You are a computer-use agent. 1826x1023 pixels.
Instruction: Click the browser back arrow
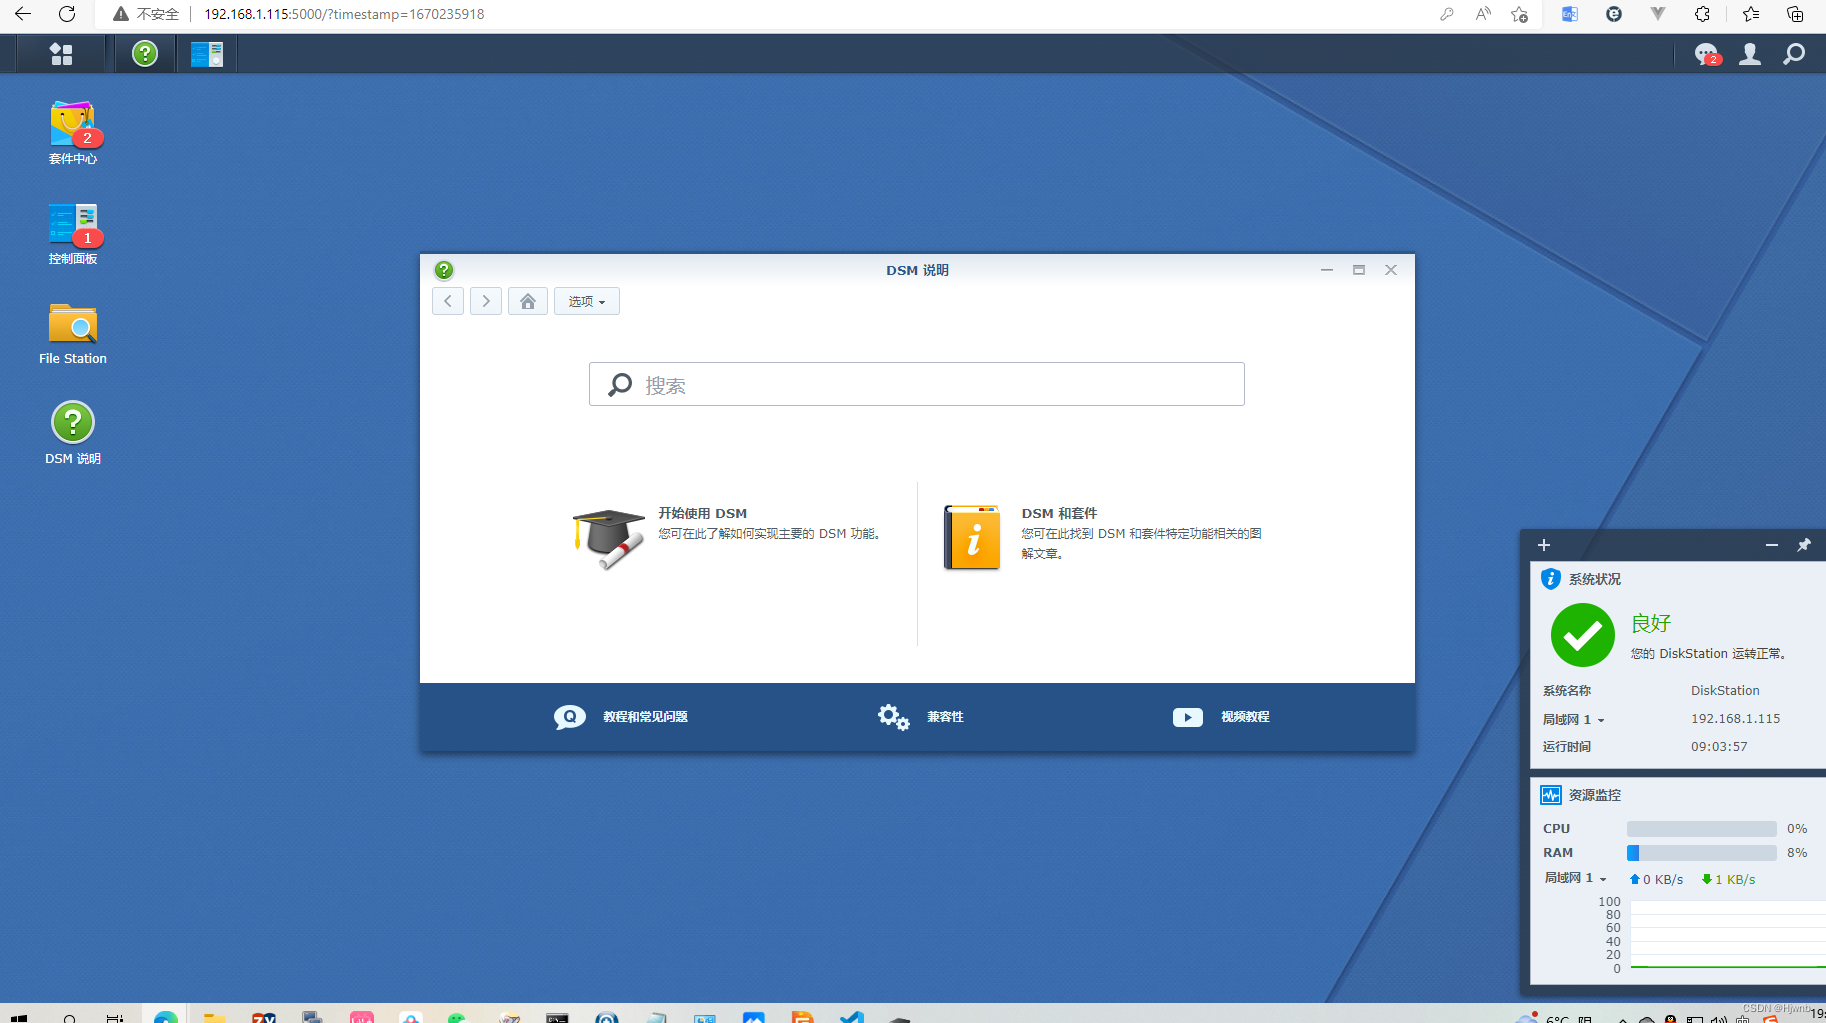pyautogui.click(x=23, y=14)
